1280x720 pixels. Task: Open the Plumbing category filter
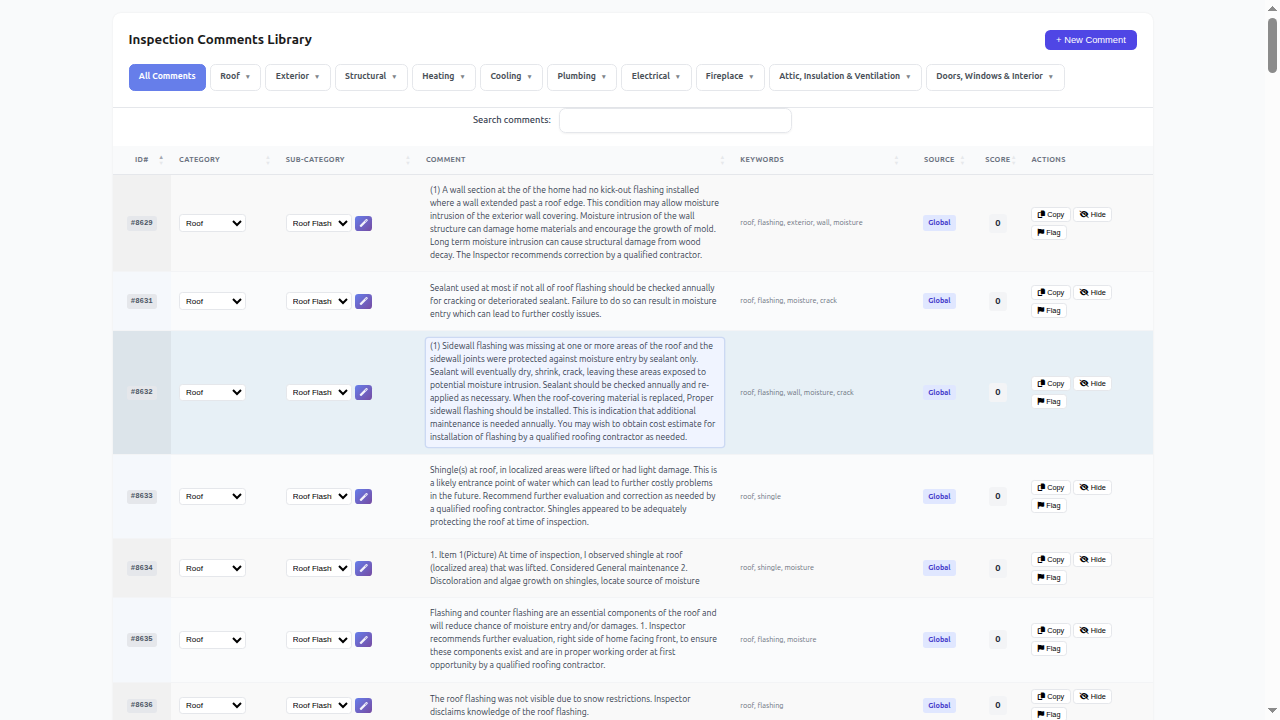click(x=581, y=76)
